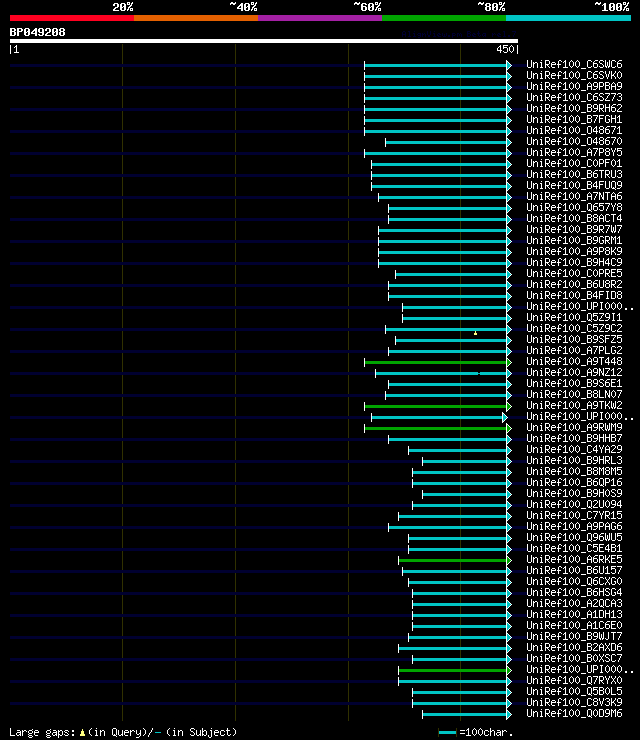Select hit label UniRef100_B6TRU3
This screenshot has height=740, width=640.
point(574,174)
